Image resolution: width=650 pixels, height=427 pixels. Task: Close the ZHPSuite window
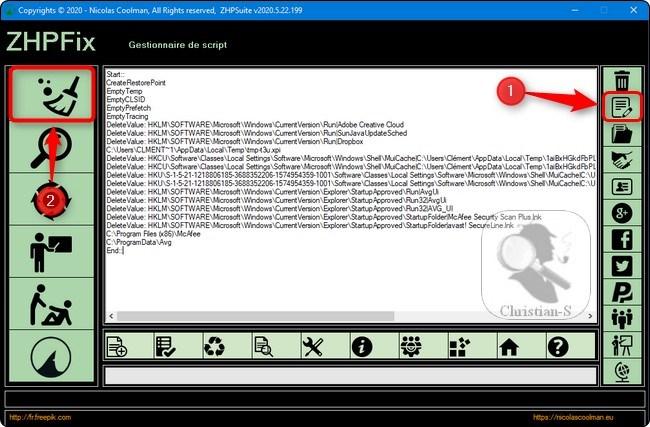[633, 10]
